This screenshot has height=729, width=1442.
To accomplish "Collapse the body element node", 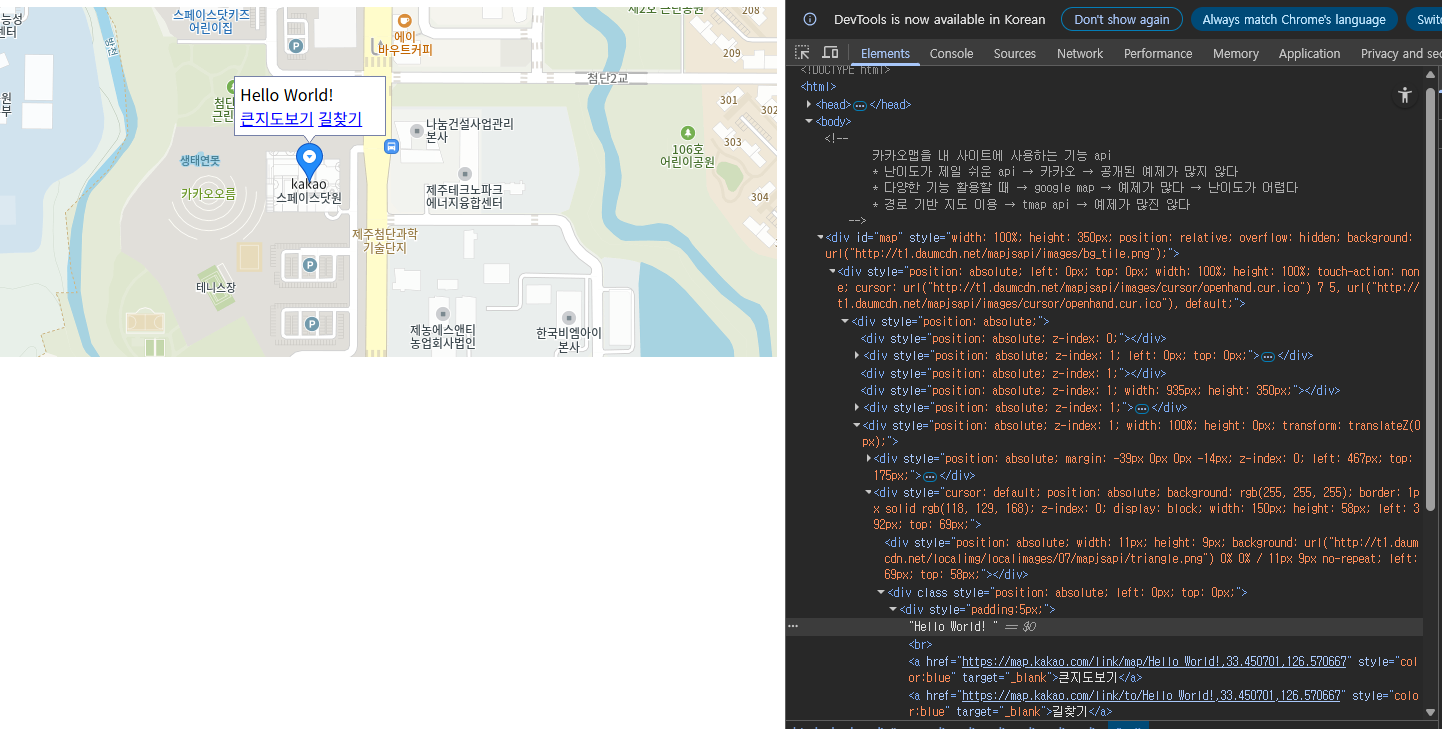I will coord(809,121).
